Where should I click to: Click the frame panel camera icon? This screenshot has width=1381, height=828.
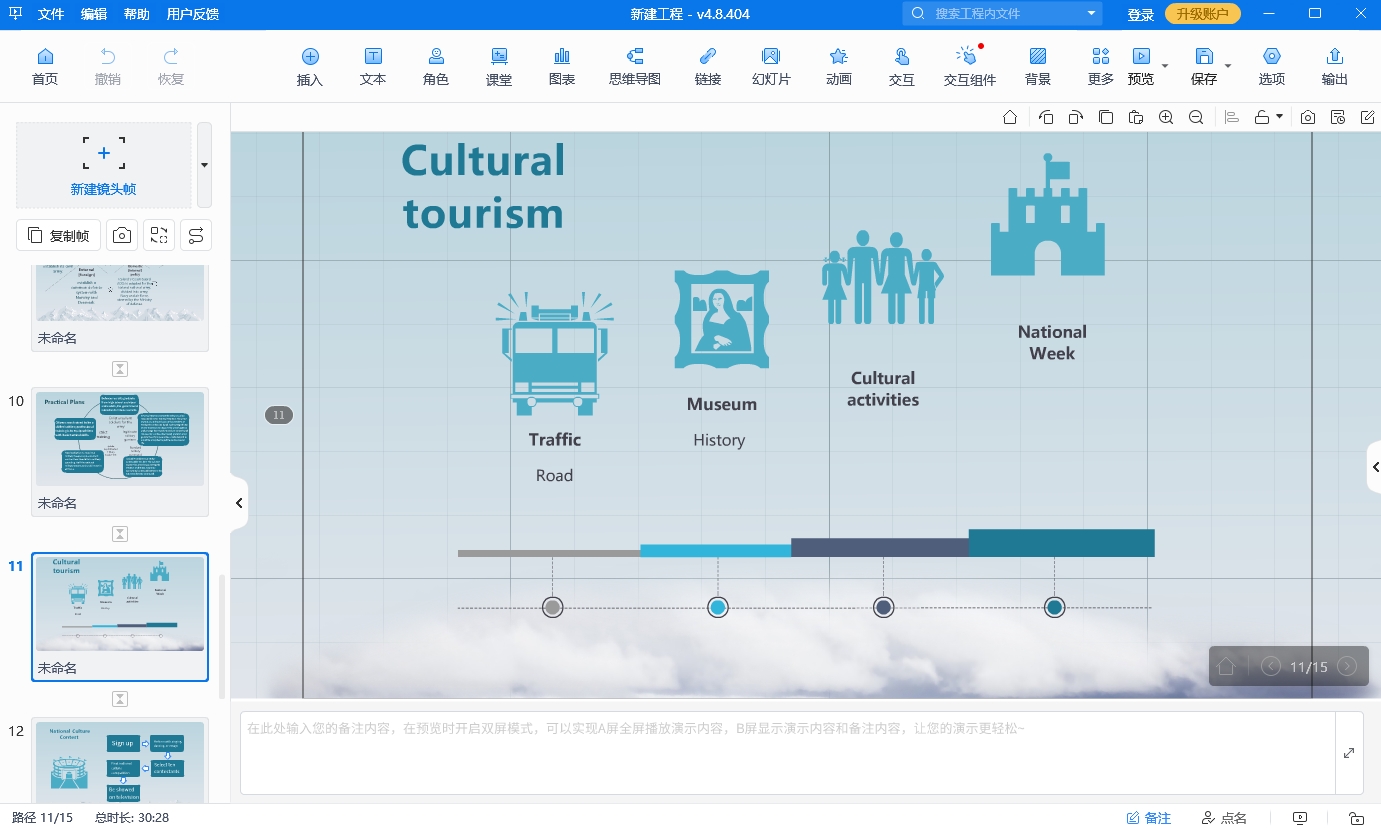click(x=122, y=235)
